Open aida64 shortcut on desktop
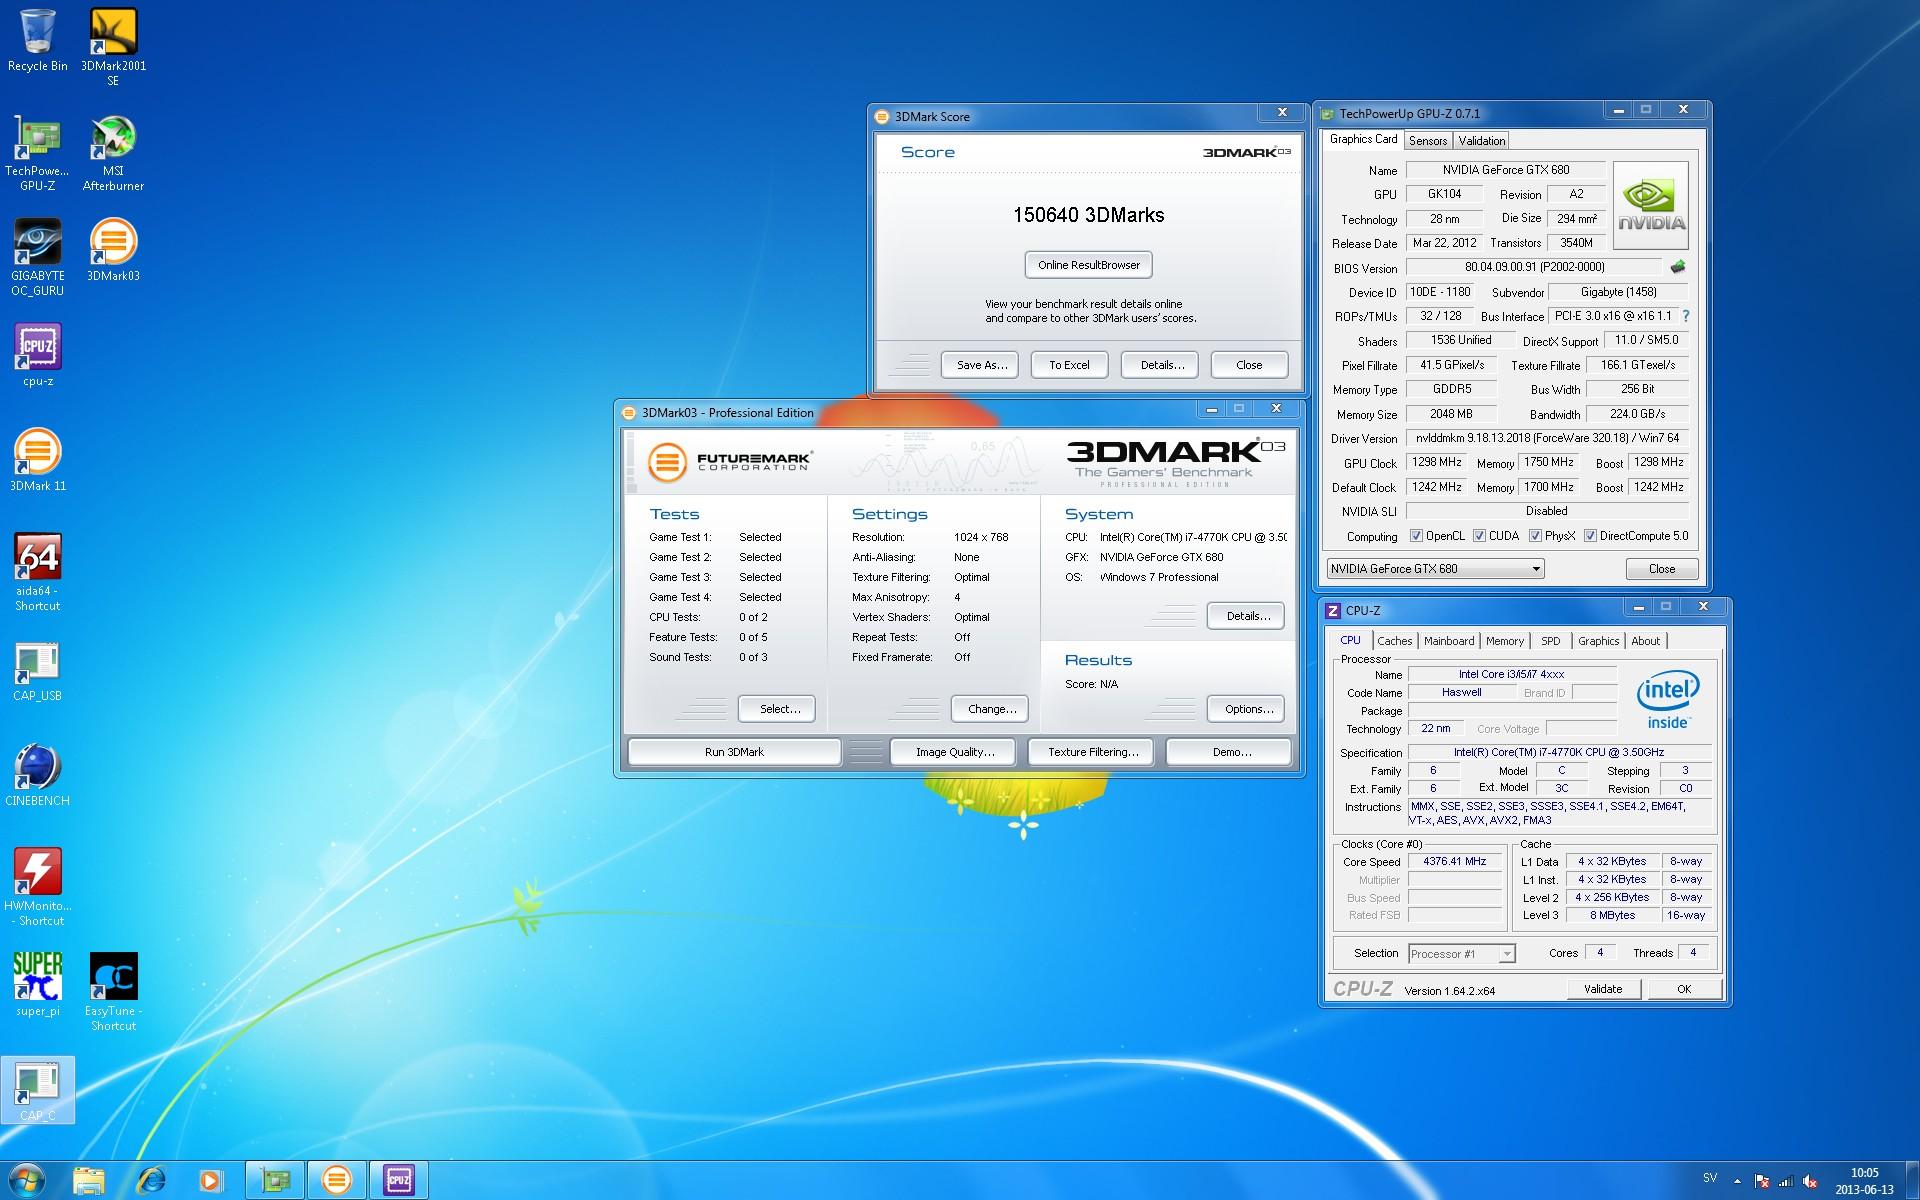The height and width of the screenshot is (1200, 1920). [x=38, y=573]
